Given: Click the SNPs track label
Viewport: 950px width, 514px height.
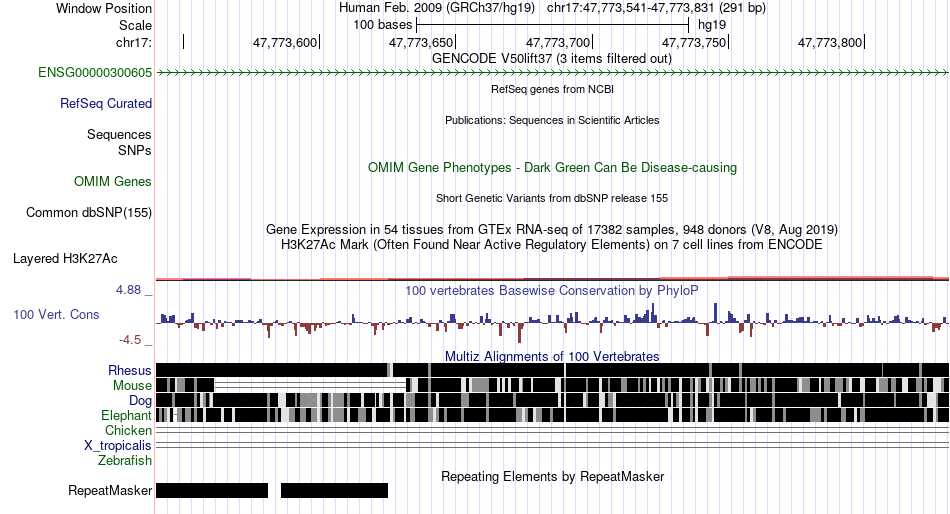Looking at the screenshot, I should point(135,150).
